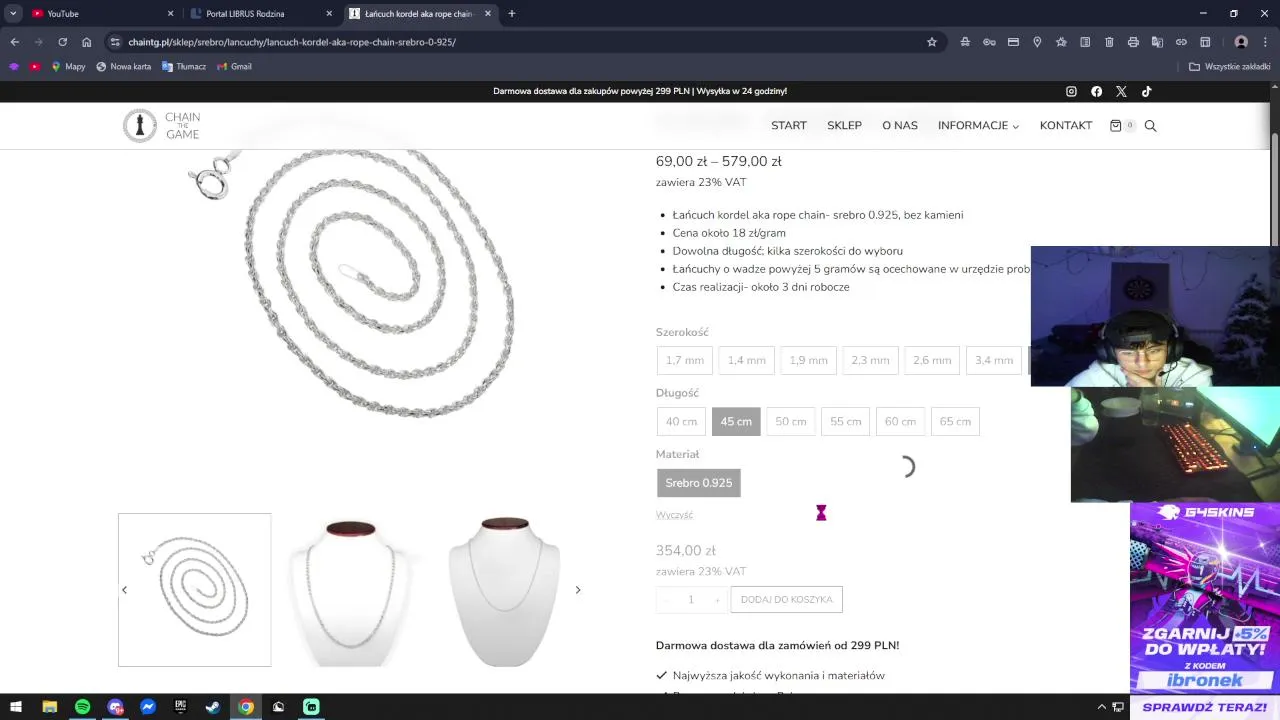
Task: Go to SKLEP in site menu
Action: (844, 125)
